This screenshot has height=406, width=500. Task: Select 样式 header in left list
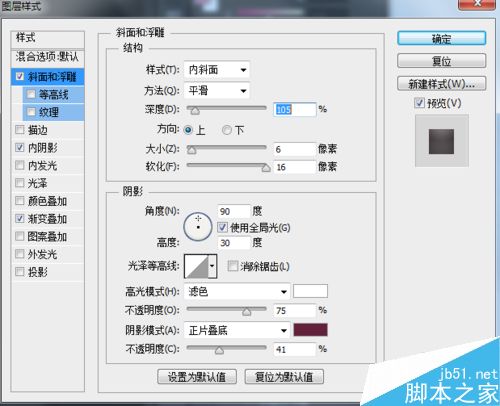(x=47, y=38)
